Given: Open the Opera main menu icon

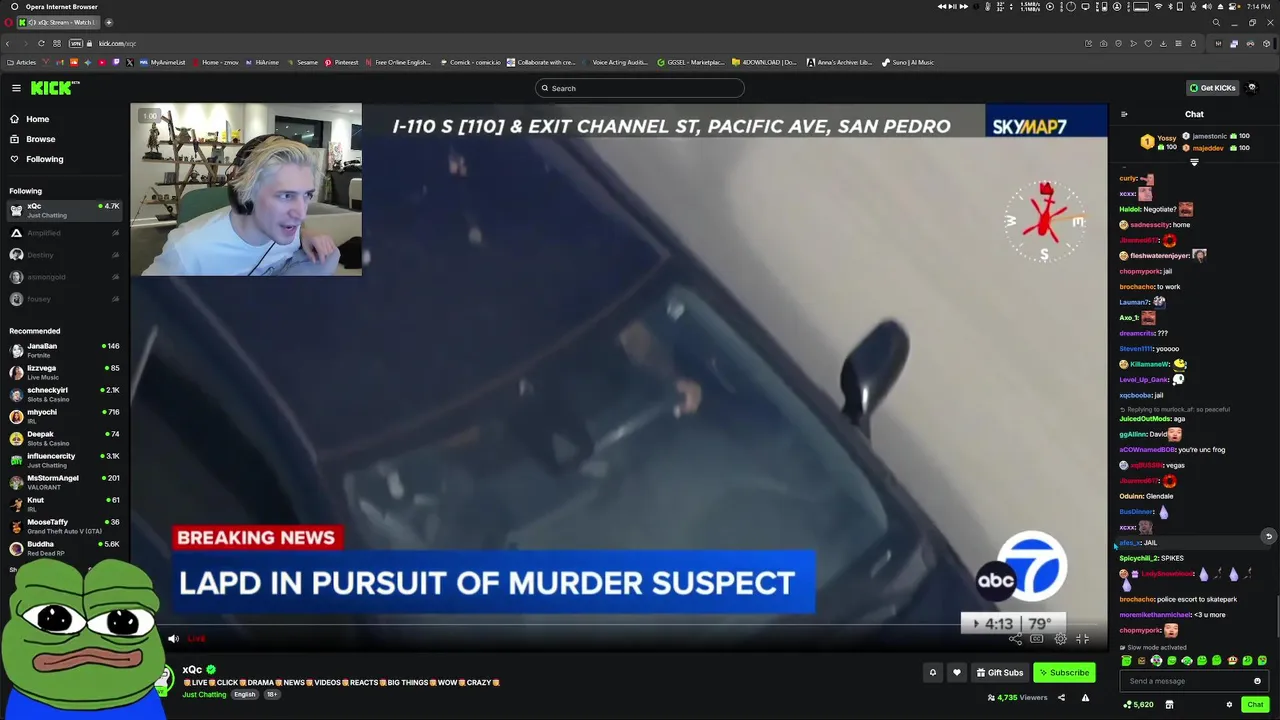Looking at the screenshot, I should pyautogui.click(x=9, y=22).
